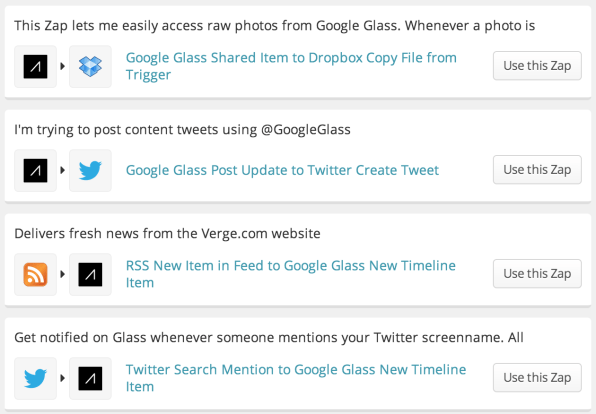Click the Dropbox icon

tap(90, 67)
